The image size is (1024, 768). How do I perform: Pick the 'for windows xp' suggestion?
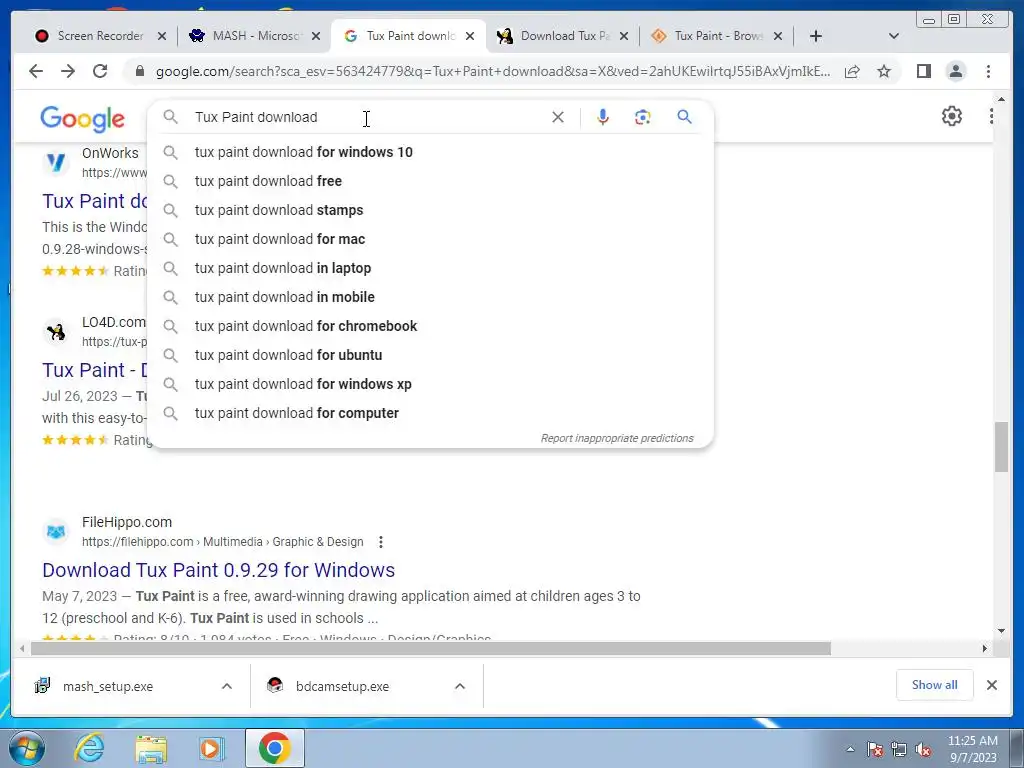431,384
